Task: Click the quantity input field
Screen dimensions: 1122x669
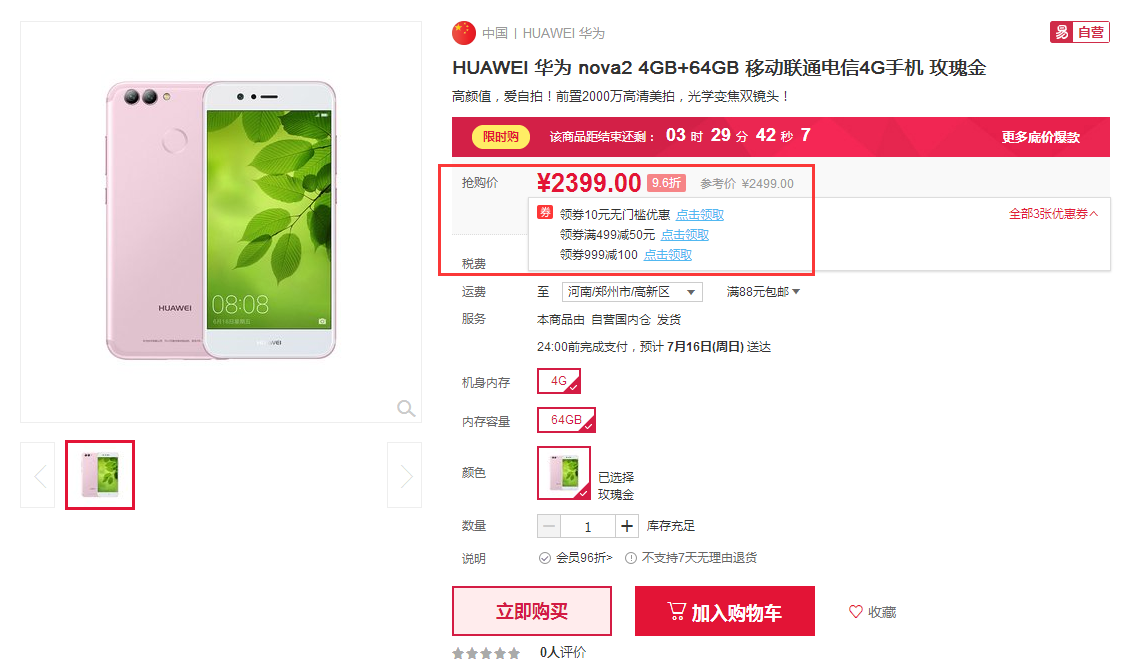Action: coord(588,526)
